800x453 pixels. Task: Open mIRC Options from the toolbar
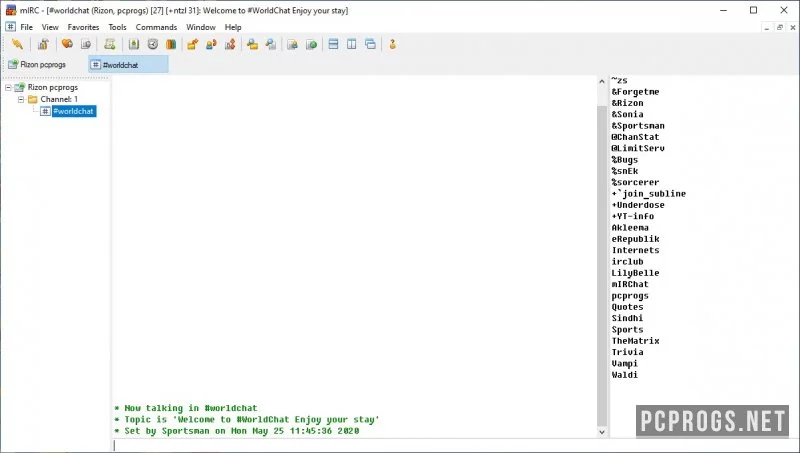tap(43, 44)
